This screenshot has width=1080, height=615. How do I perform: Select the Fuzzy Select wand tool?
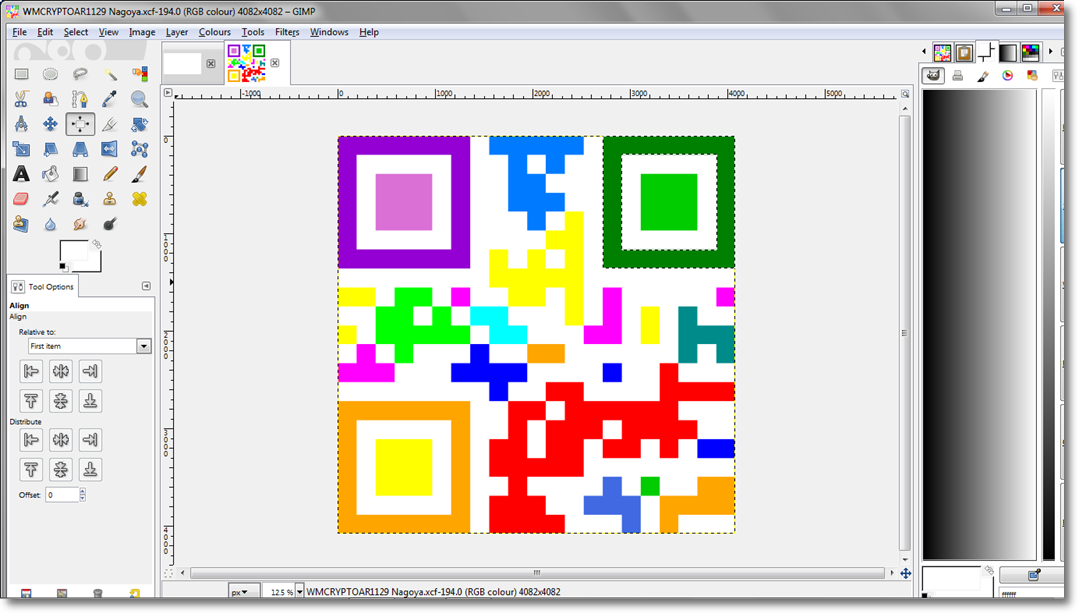coord(110,74)
